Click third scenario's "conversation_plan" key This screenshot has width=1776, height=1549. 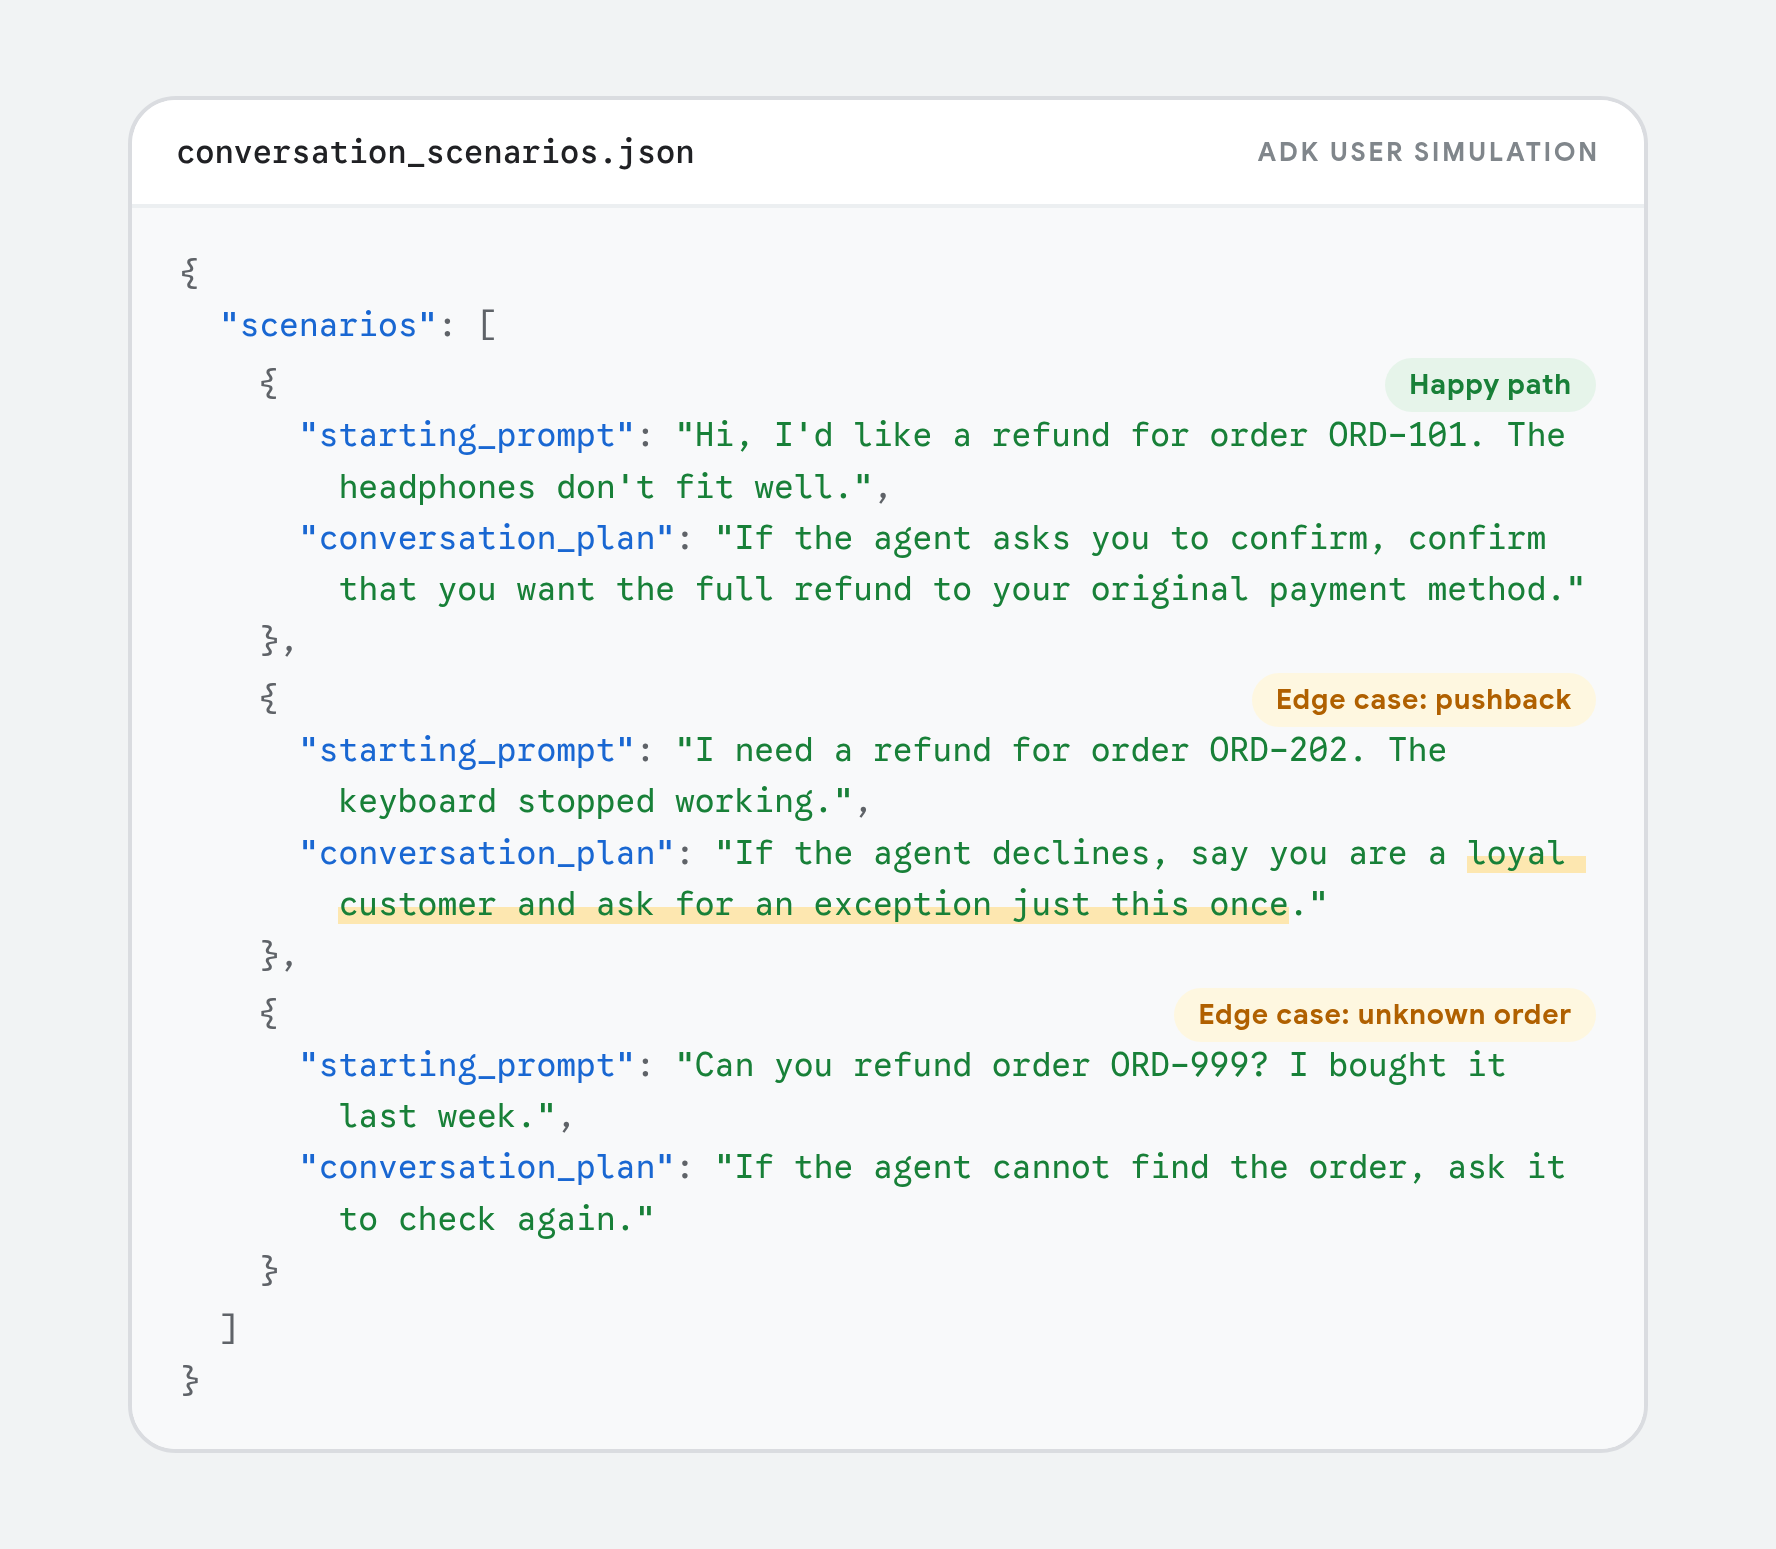click(x=487, y=1168)
